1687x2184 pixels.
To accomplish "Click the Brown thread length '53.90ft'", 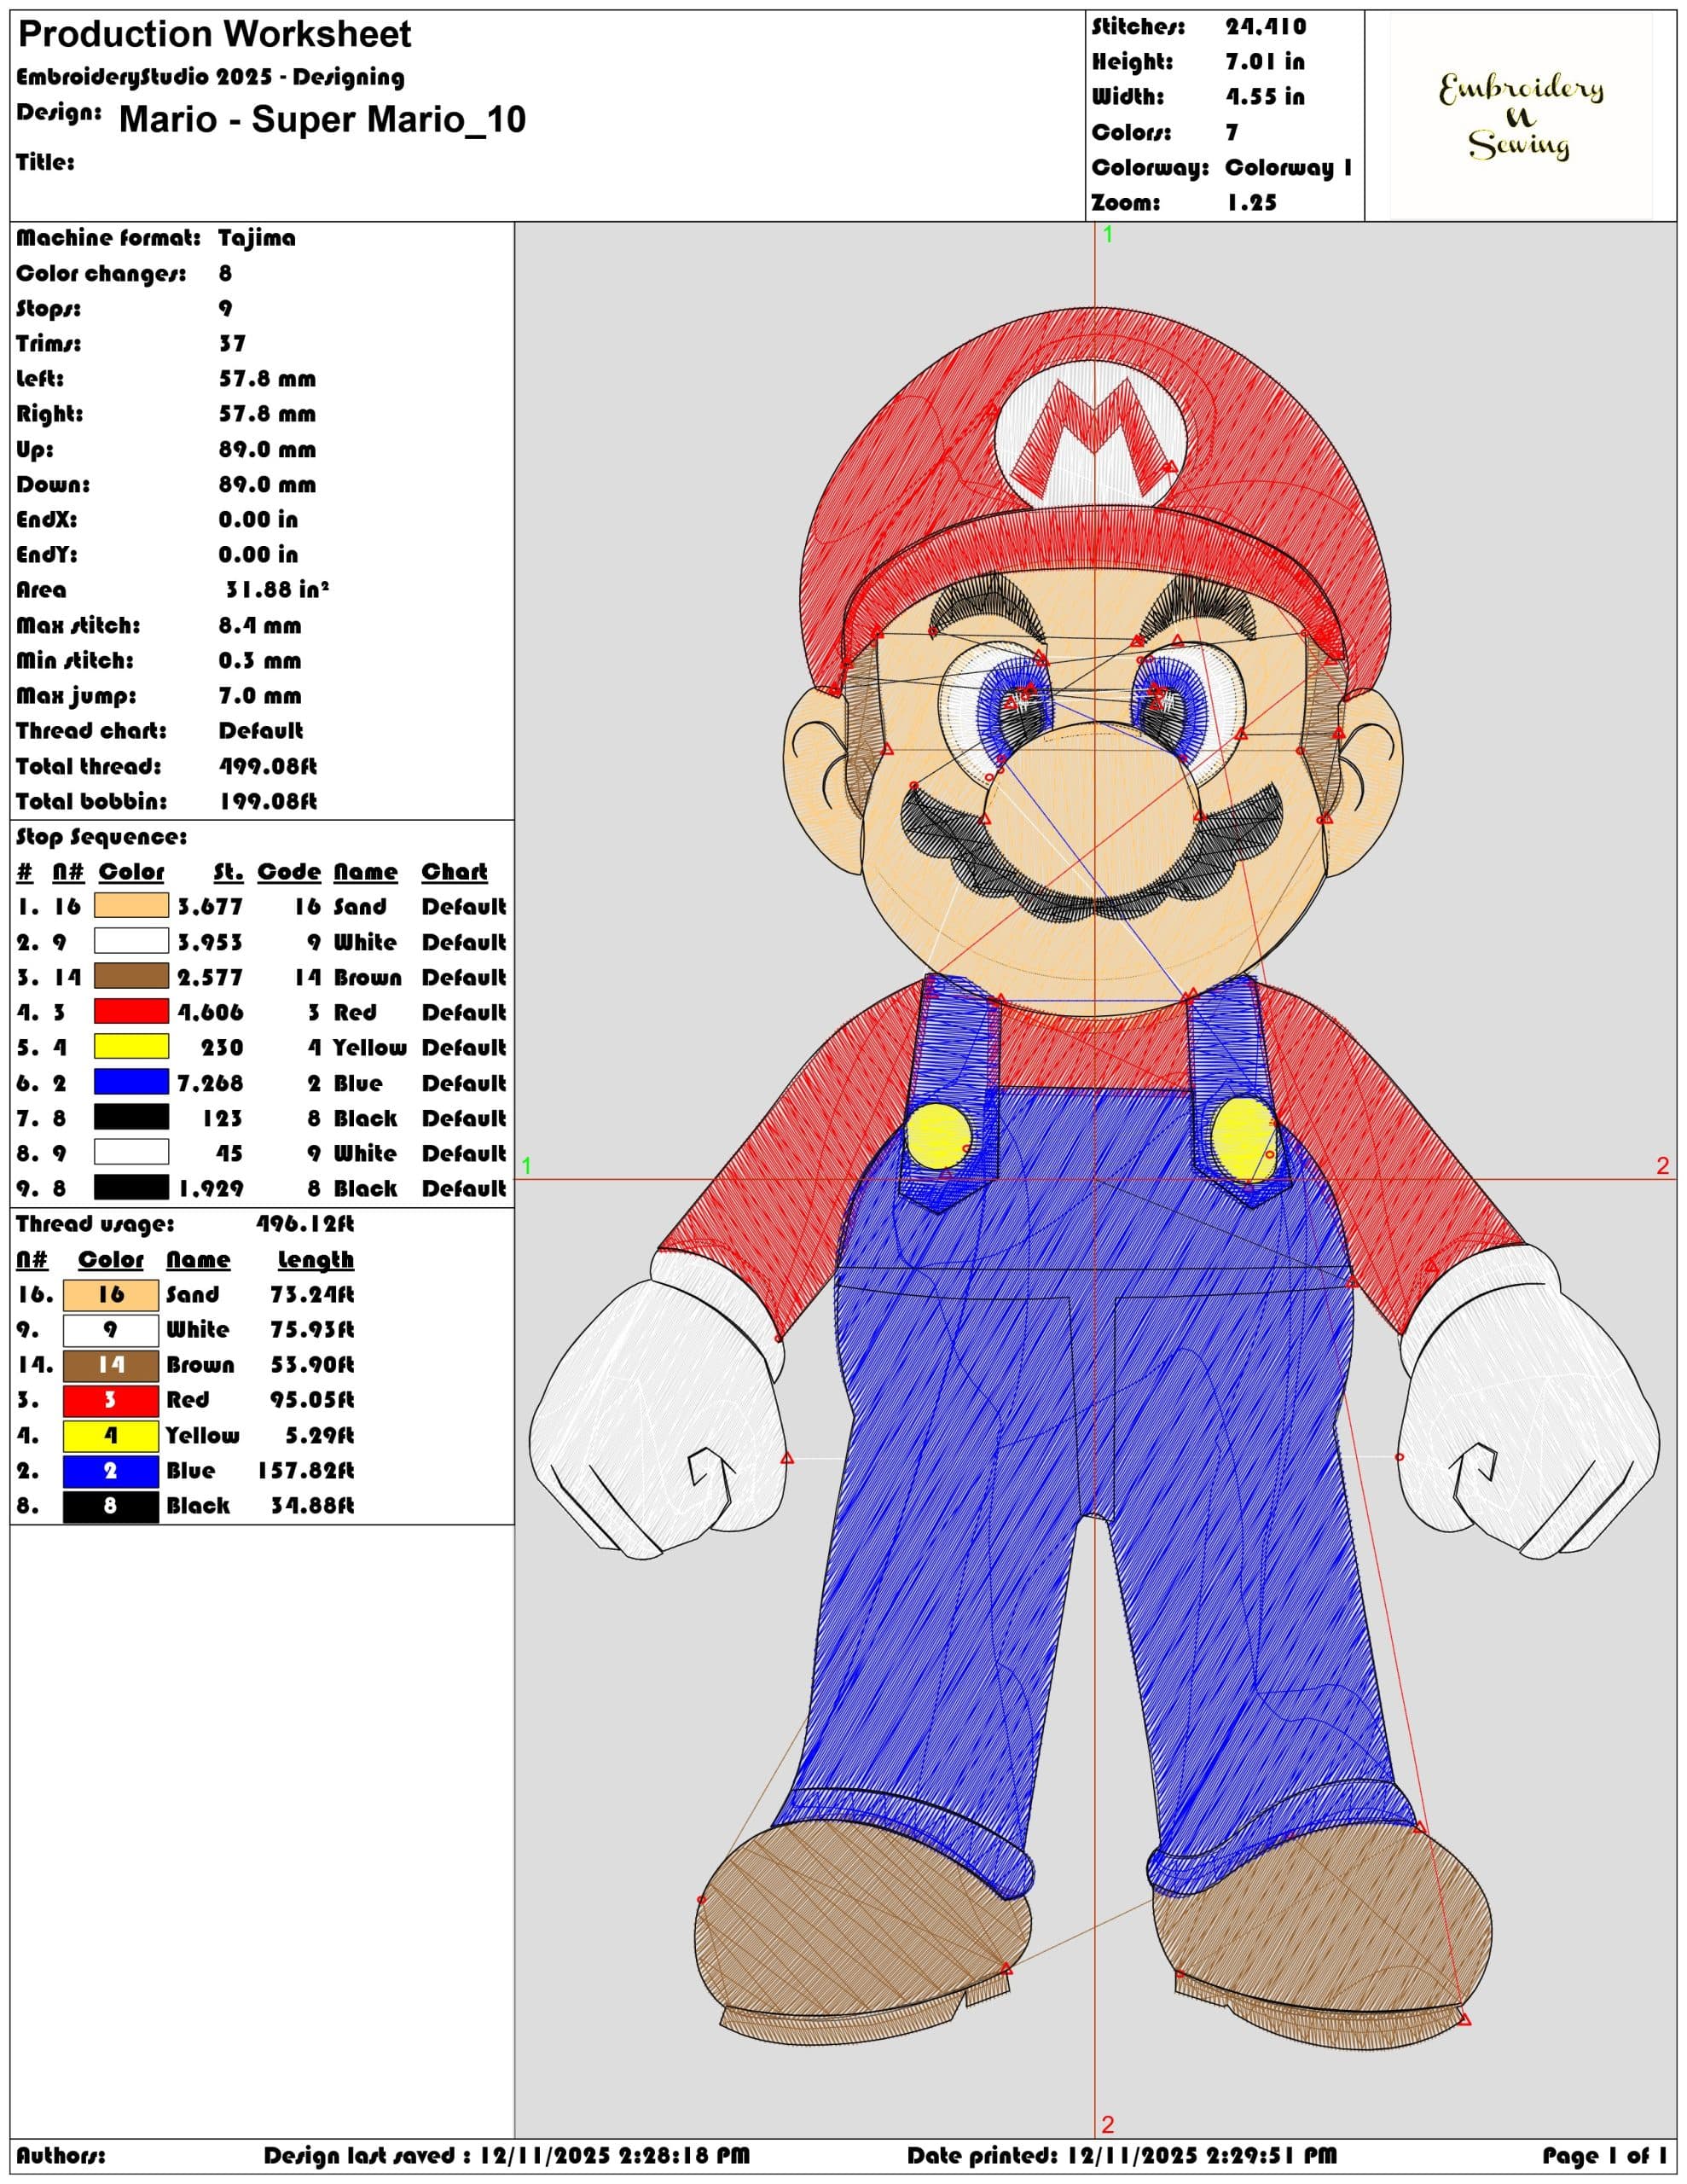I will point(312,1365).
